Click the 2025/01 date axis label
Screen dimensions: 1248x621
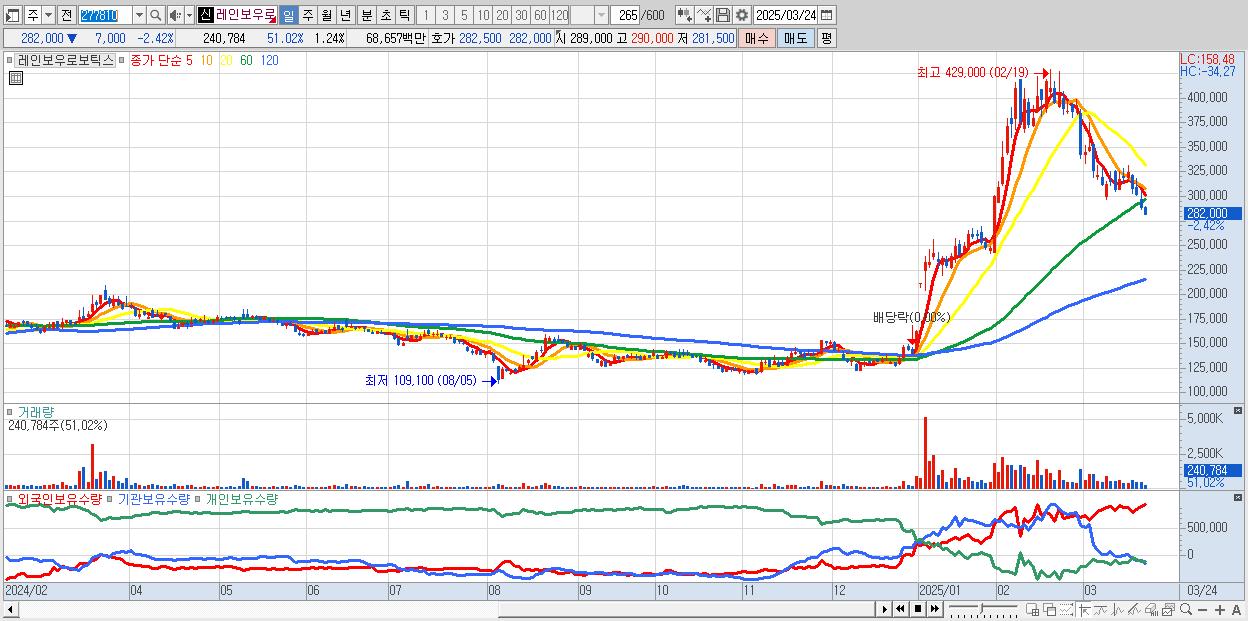[939, 590]
